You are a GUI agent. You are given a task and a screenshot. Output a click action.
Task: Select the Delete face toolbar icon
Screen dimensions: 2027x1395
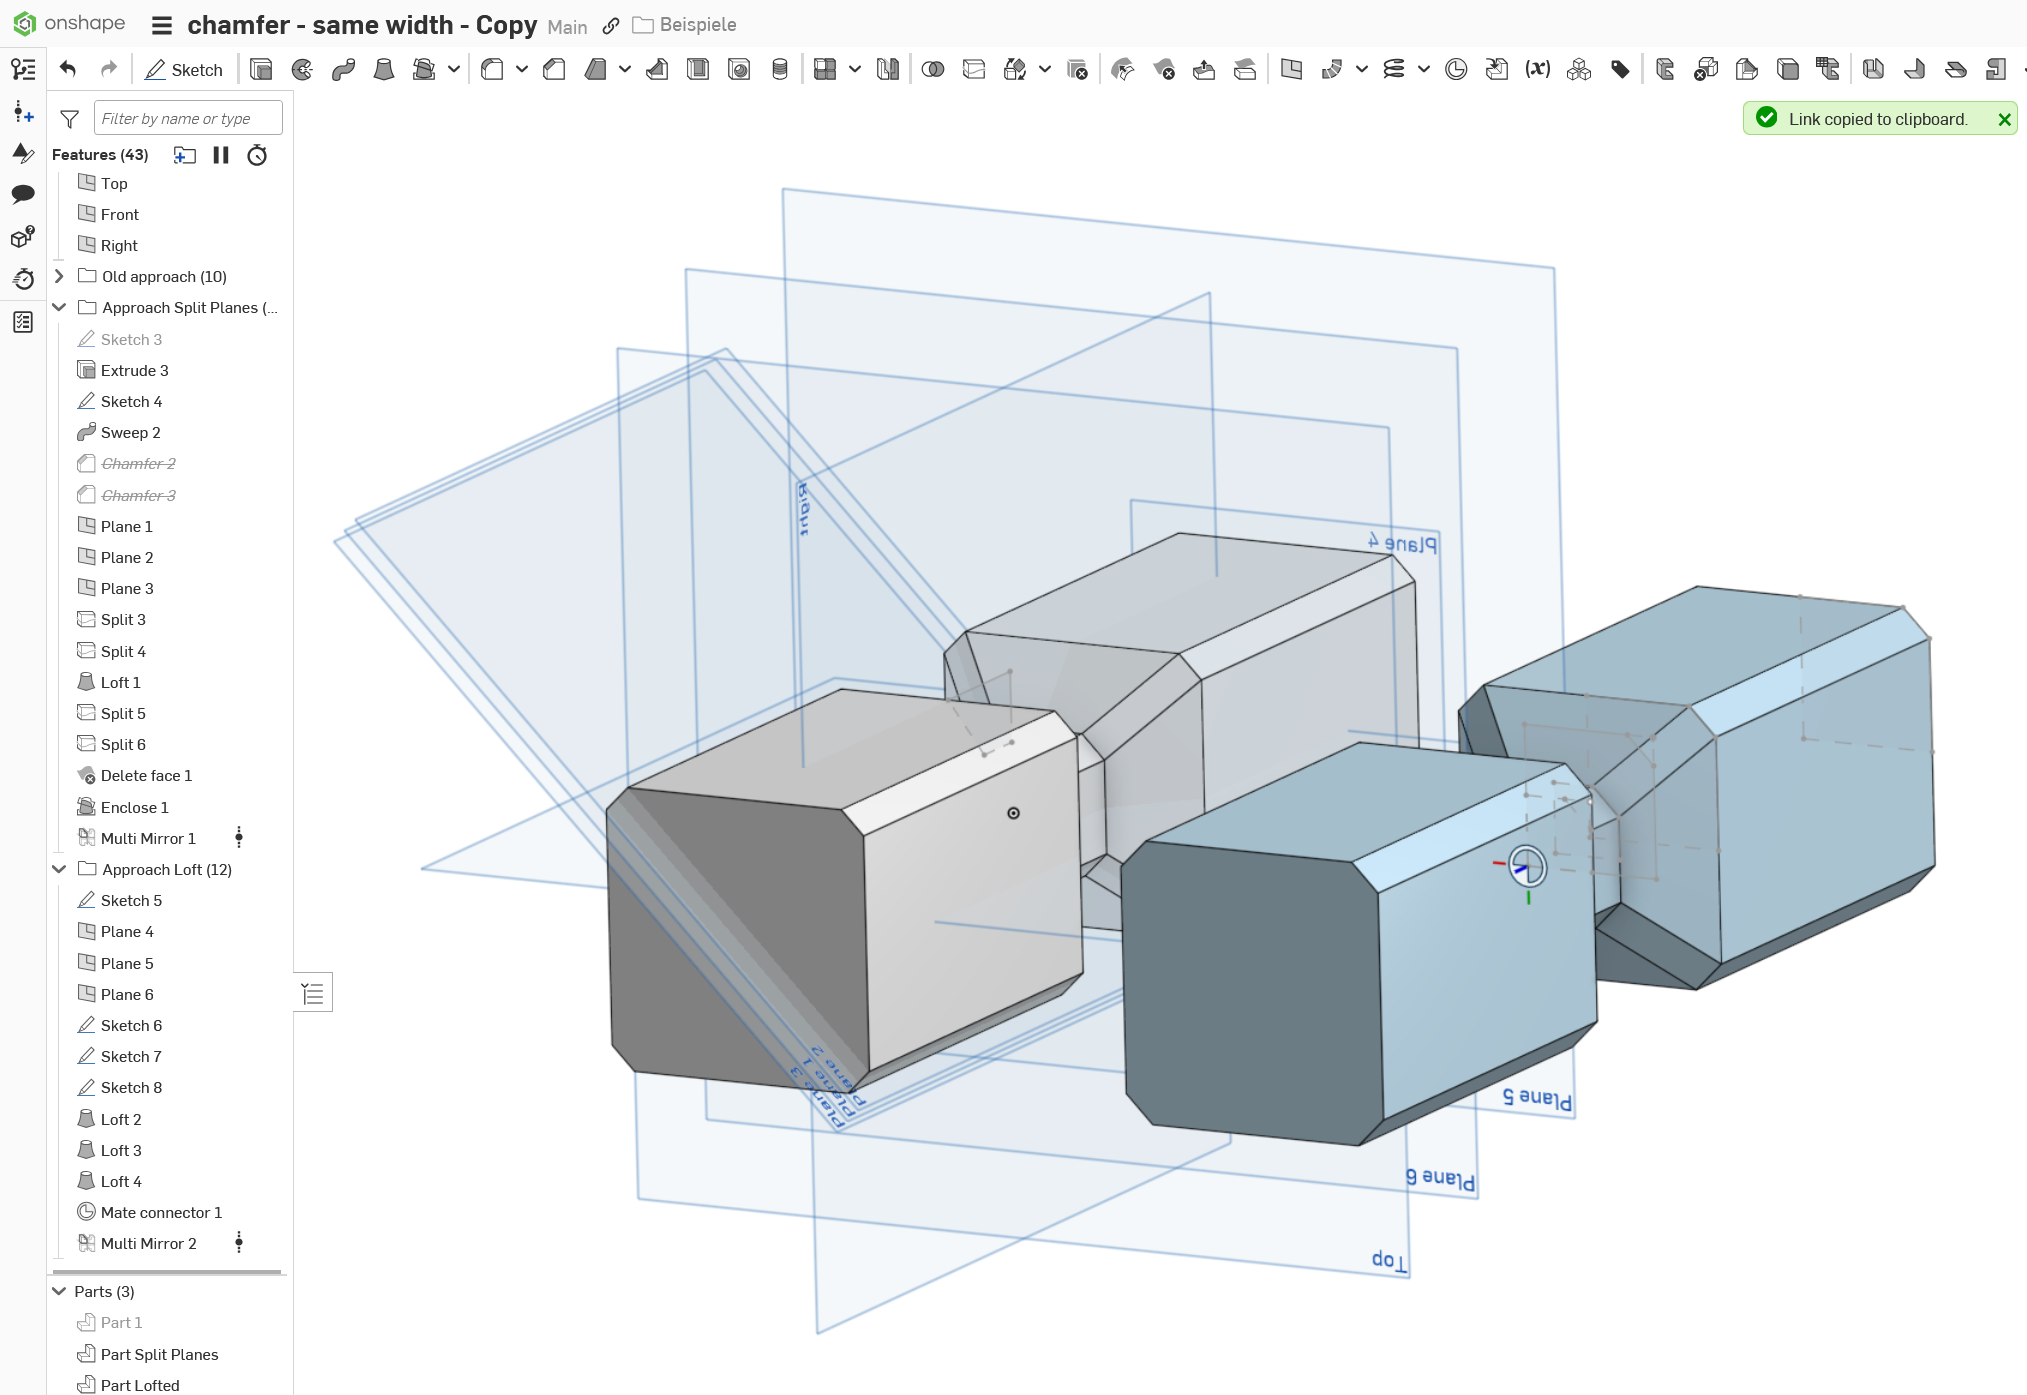tap(1163, 69)
